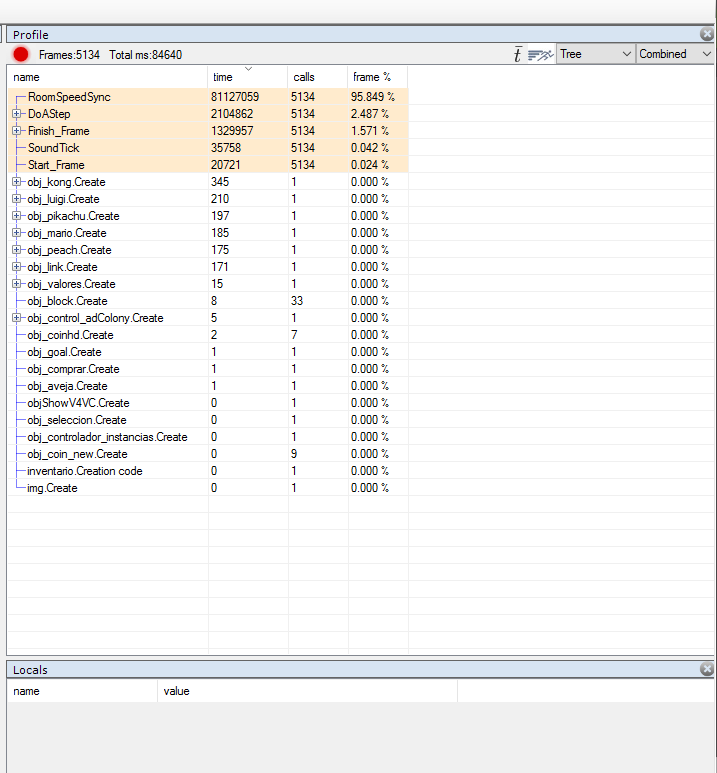717x773 pixels.
Task: Click frame percentage 1.571 %
Action: (370, 131)
